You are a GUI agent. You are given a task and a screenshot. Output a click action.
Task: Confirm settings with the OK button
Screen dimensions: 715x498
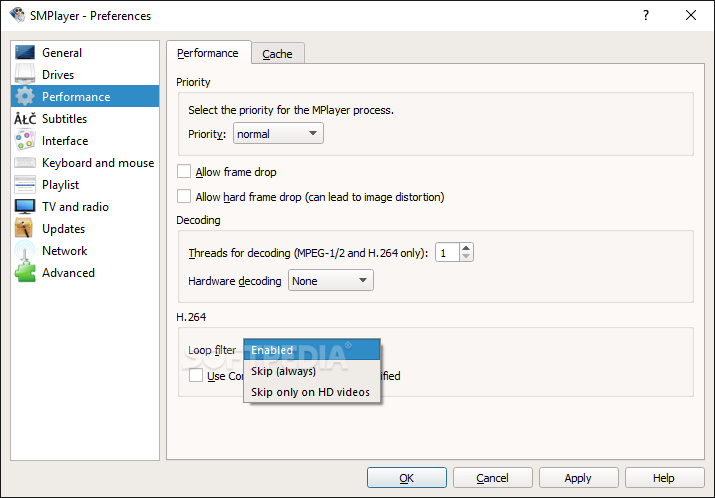(x=407, y=477)
